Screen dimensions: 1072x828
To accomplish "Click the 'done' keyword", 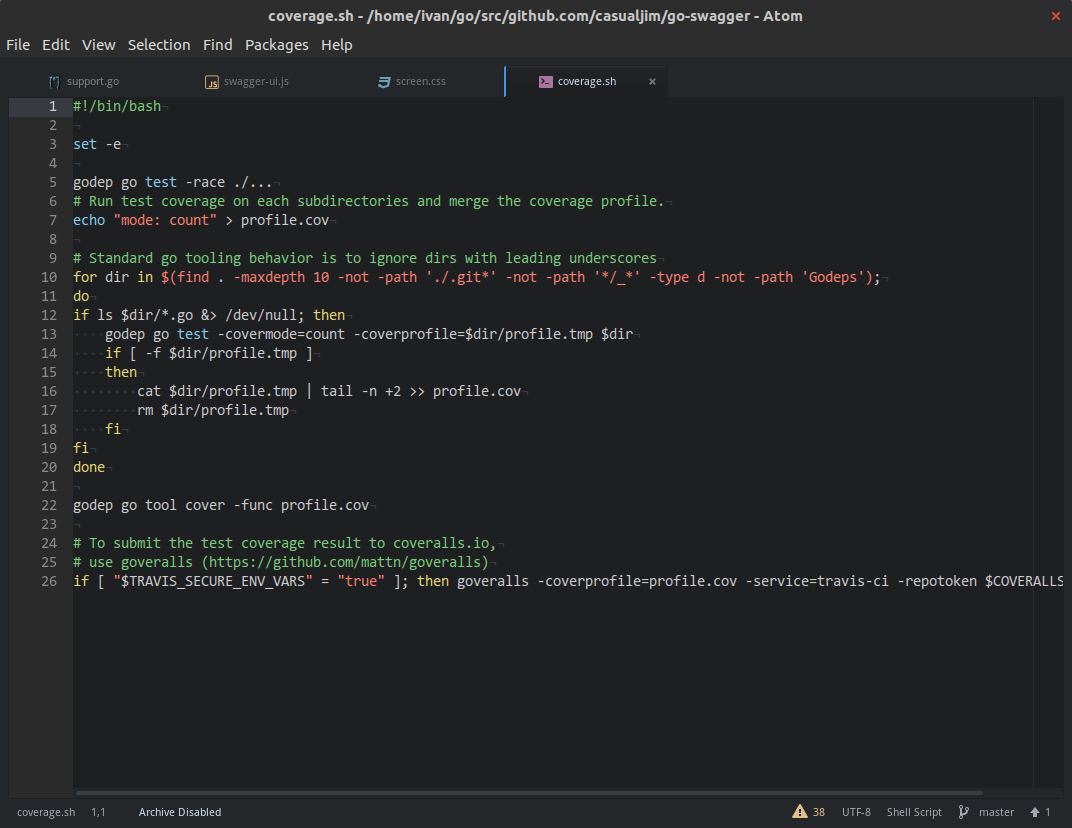I will [89, 468].
